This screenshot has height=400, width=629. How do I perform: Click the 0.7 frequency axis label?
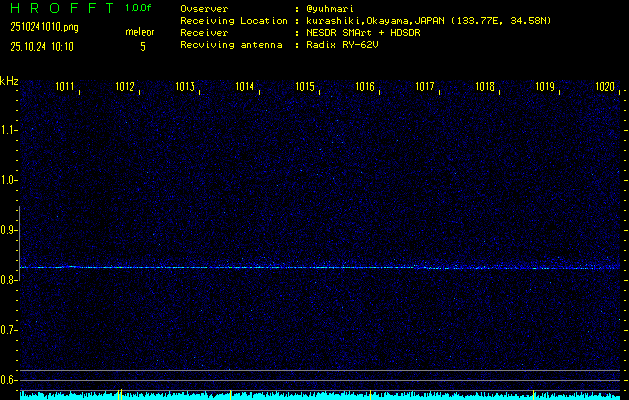(9, 330)
